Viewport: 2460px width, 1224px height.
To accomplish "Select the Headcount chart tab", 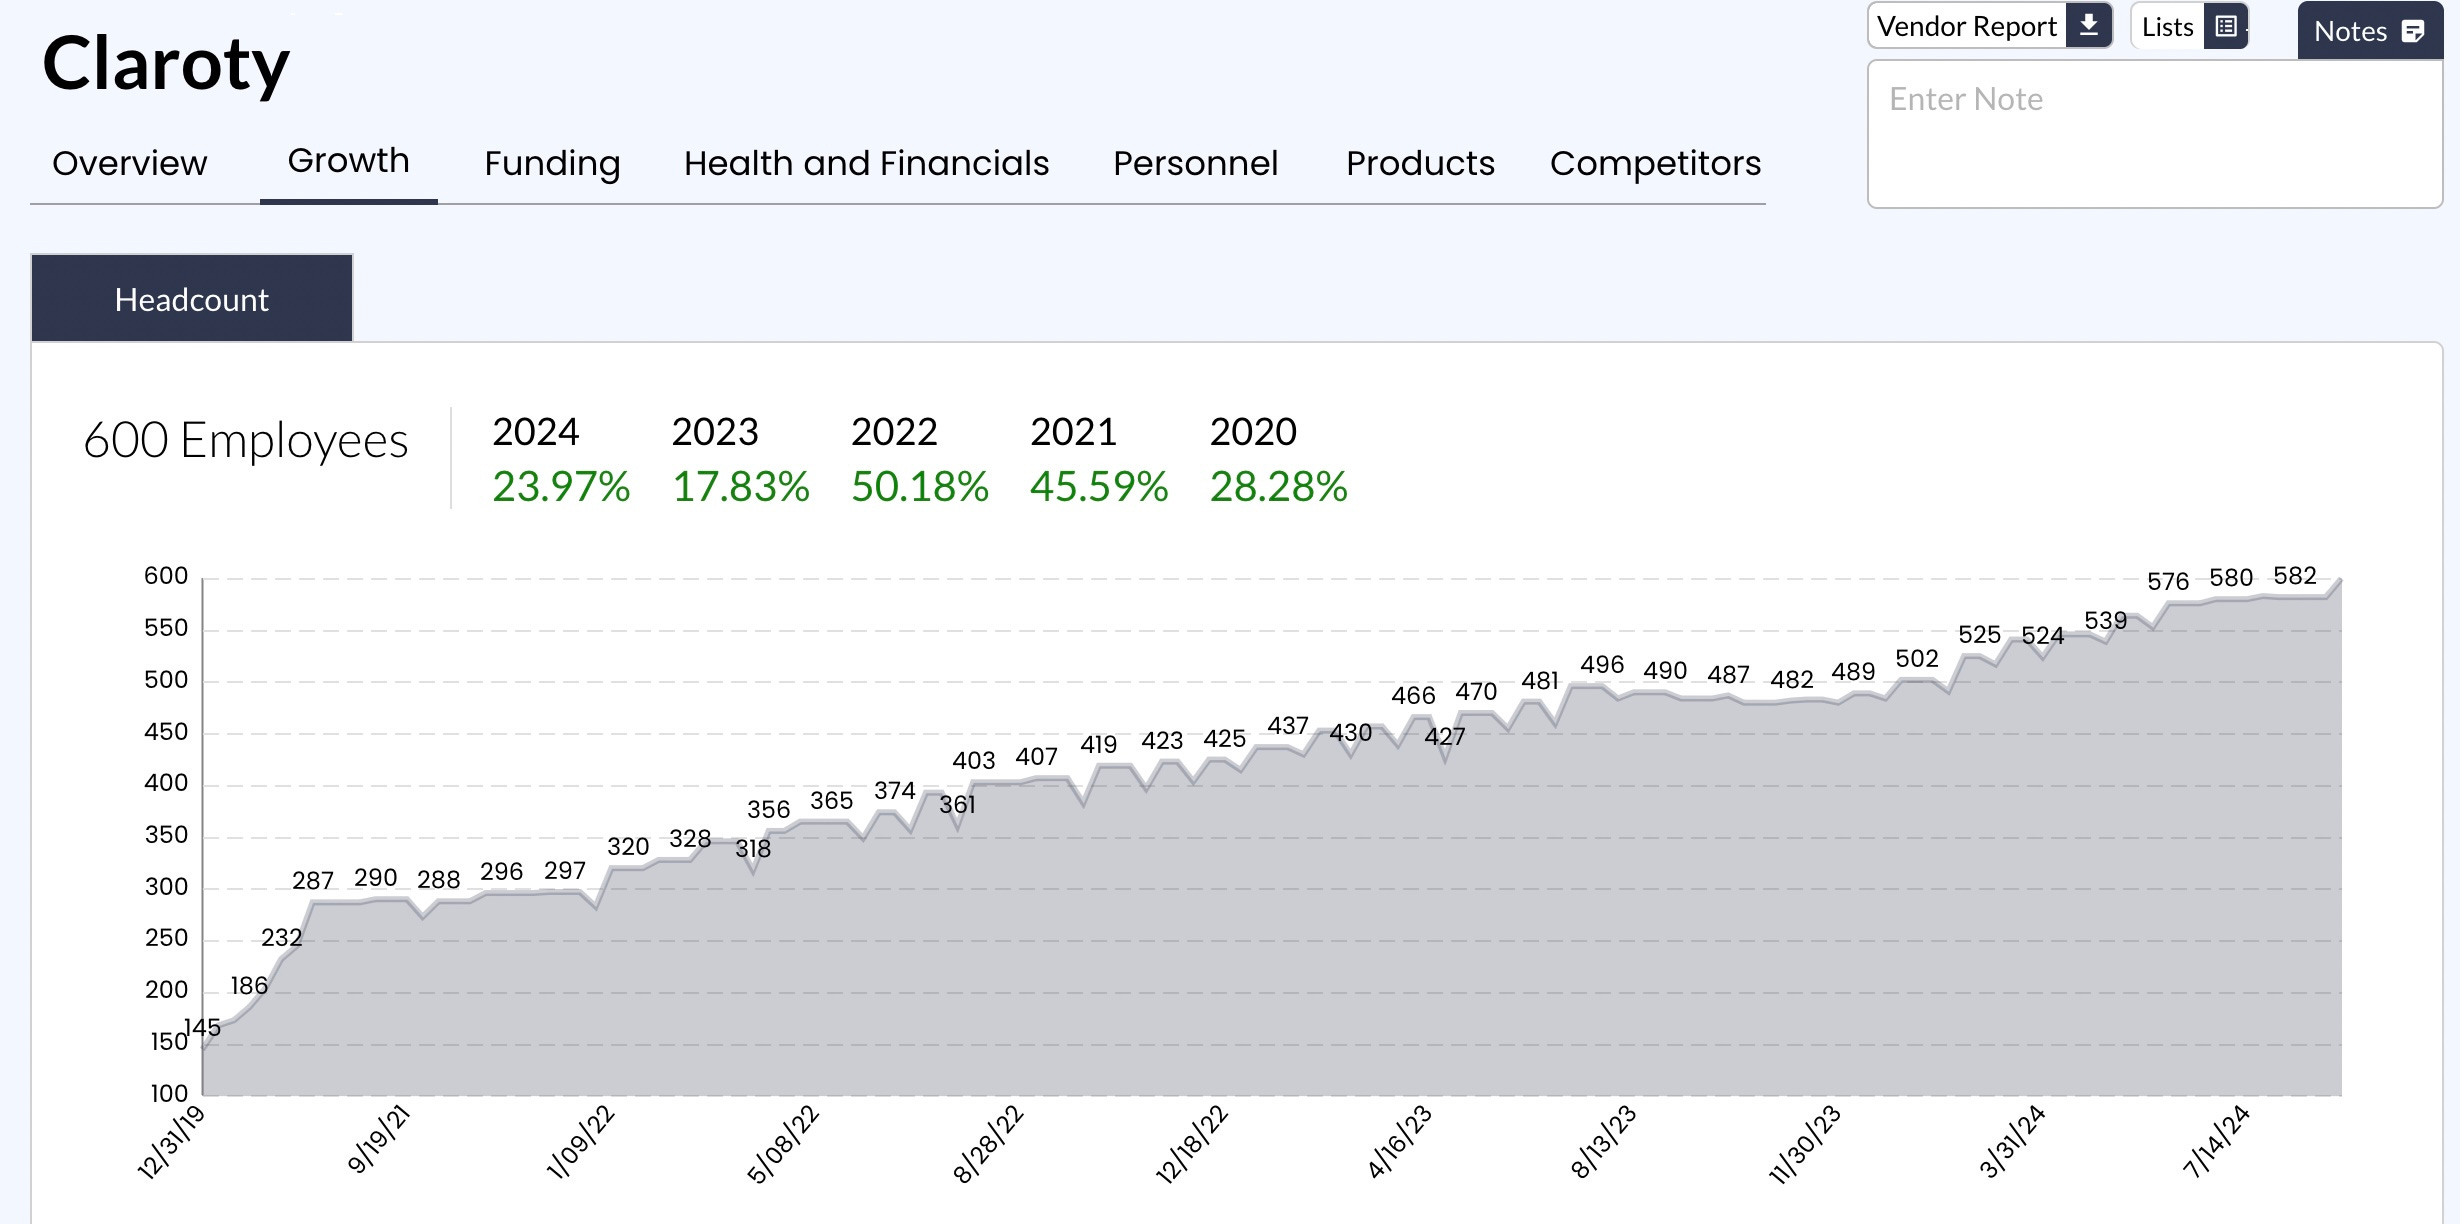I will click(x=192, y=299).
